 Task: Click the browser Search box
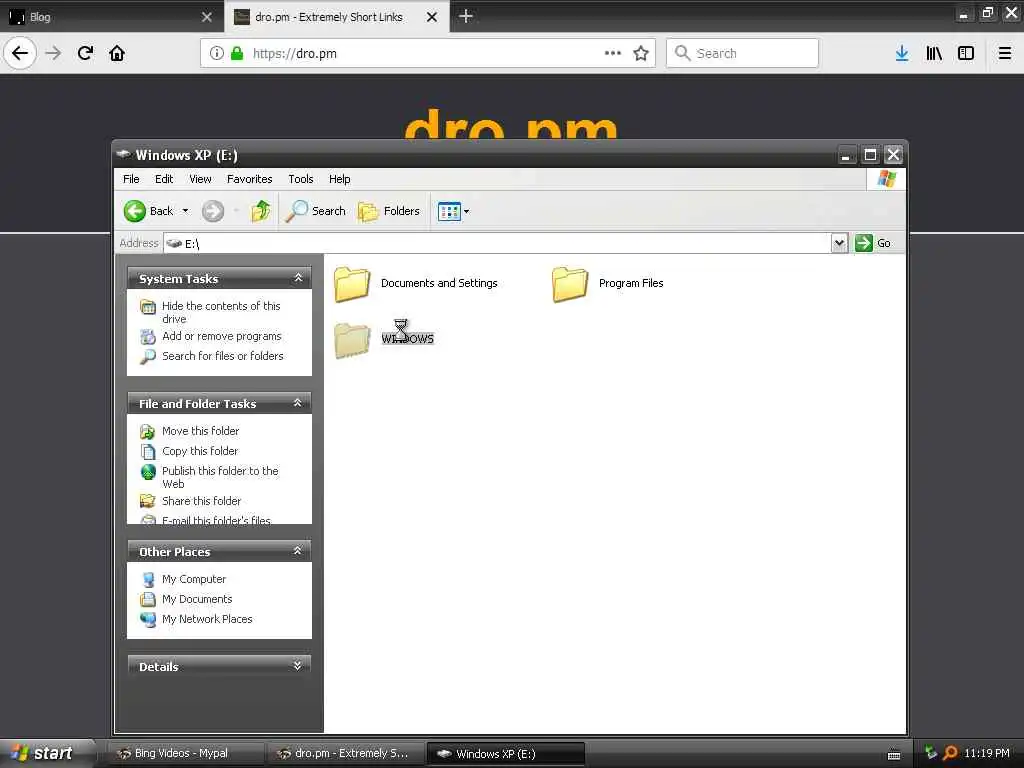click(x=742, y=53)
